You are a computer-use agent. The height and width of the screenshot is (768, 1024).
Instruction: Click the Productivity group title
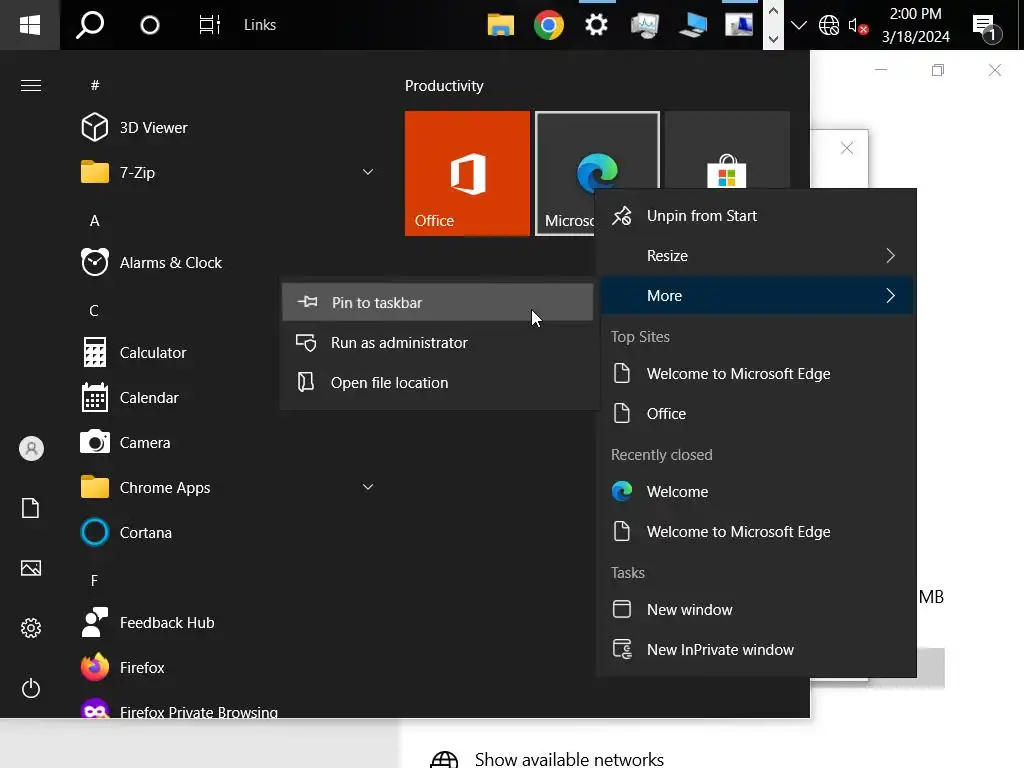(444, 86)
